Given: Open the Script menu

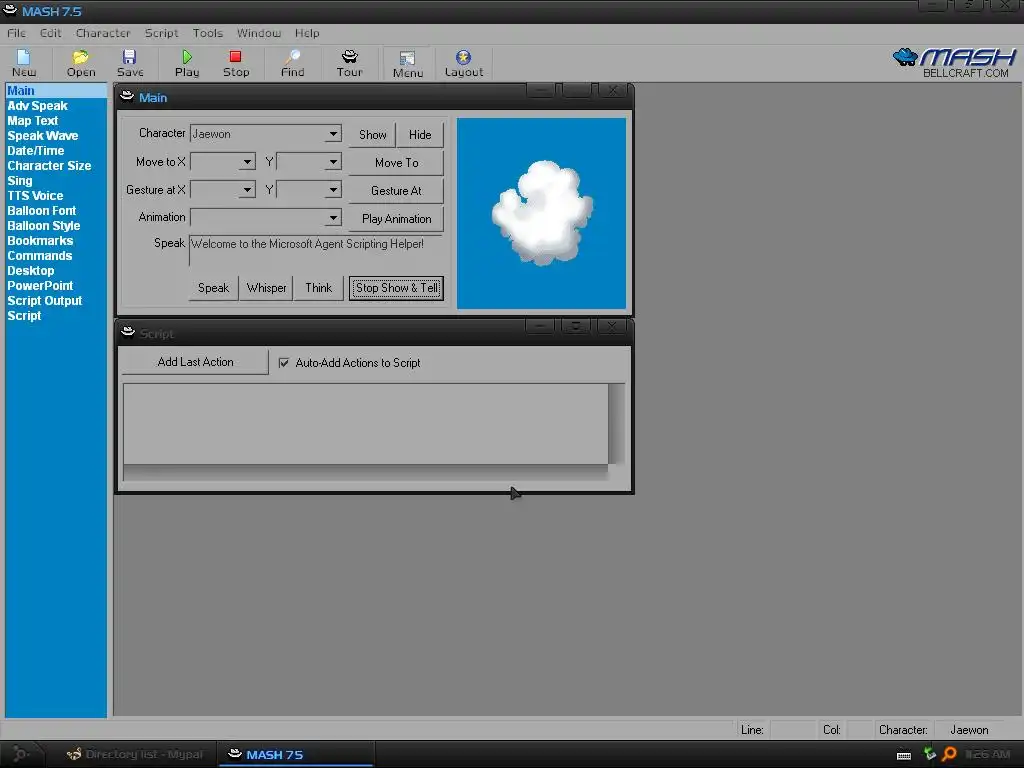Looking at the screenshot, I should click(161, 33).
